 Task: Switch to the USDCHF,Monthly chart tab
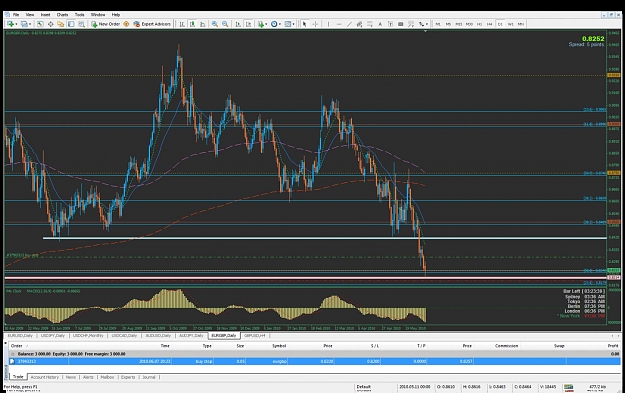point(89,336)
